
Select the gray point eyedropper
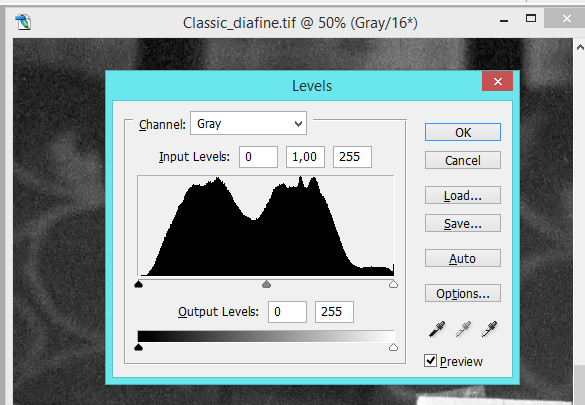(x=463, y=329)
